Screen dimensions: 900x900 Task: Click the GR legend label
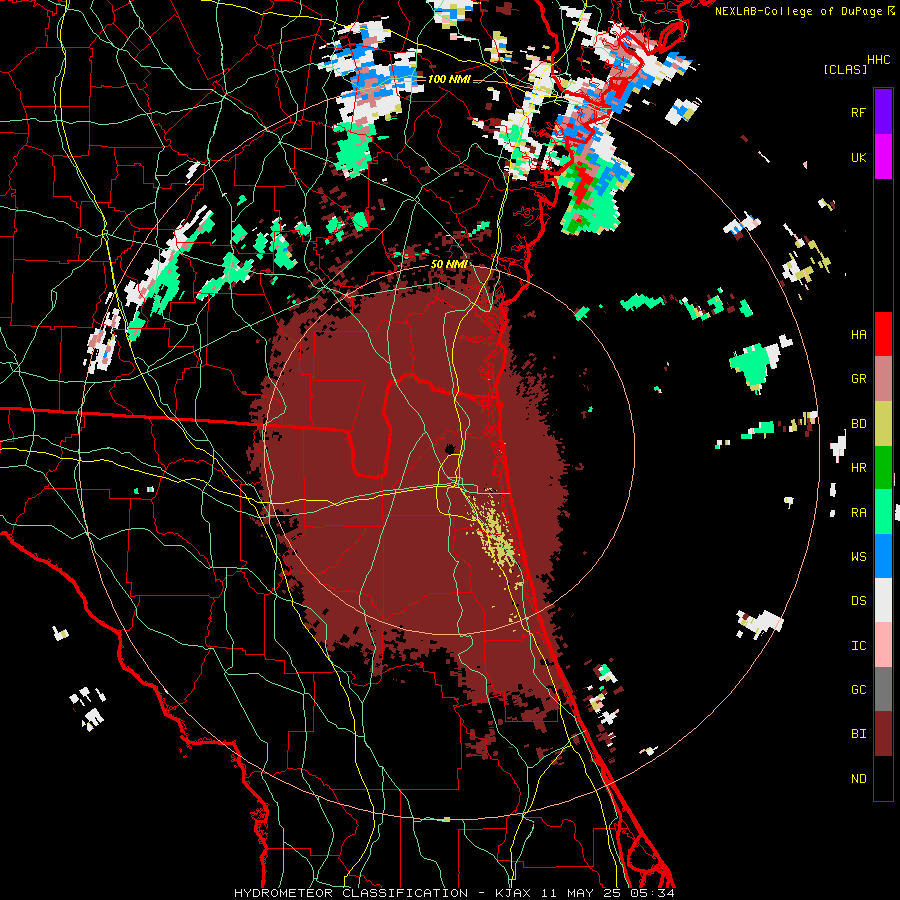point(858,379)
